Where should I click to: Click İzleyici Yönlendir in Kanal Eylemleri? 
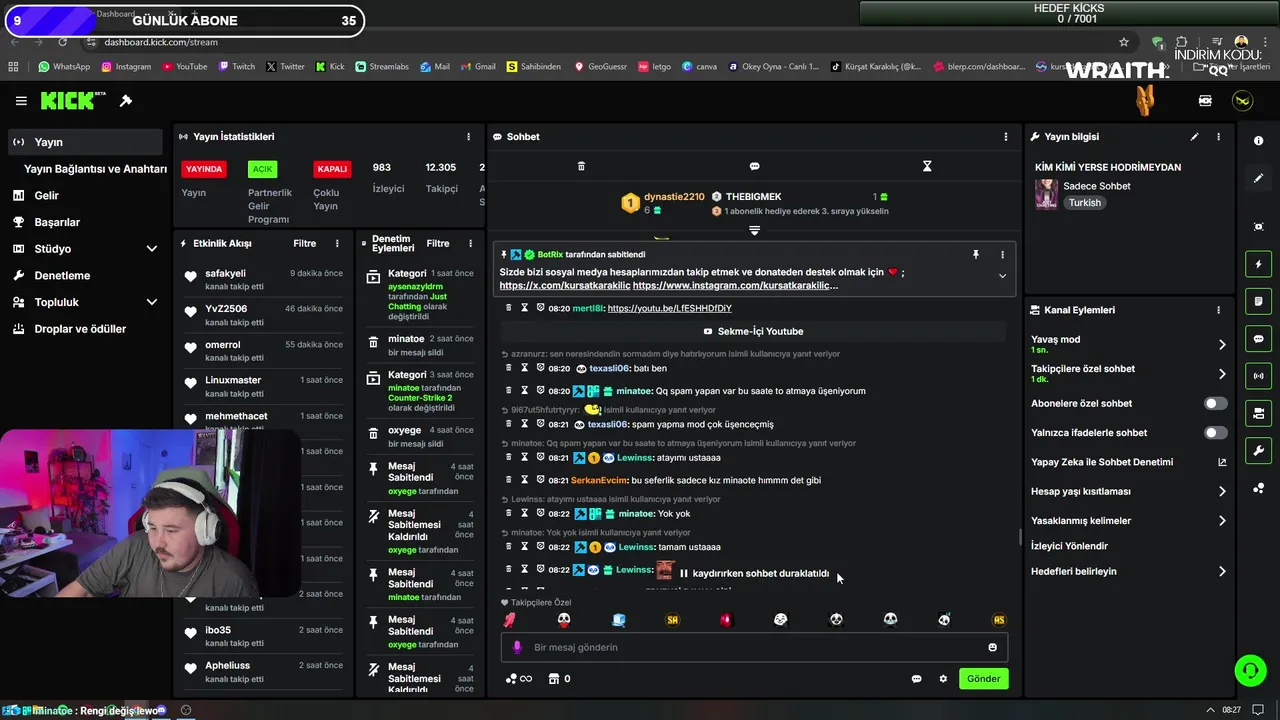[1069, 546]
